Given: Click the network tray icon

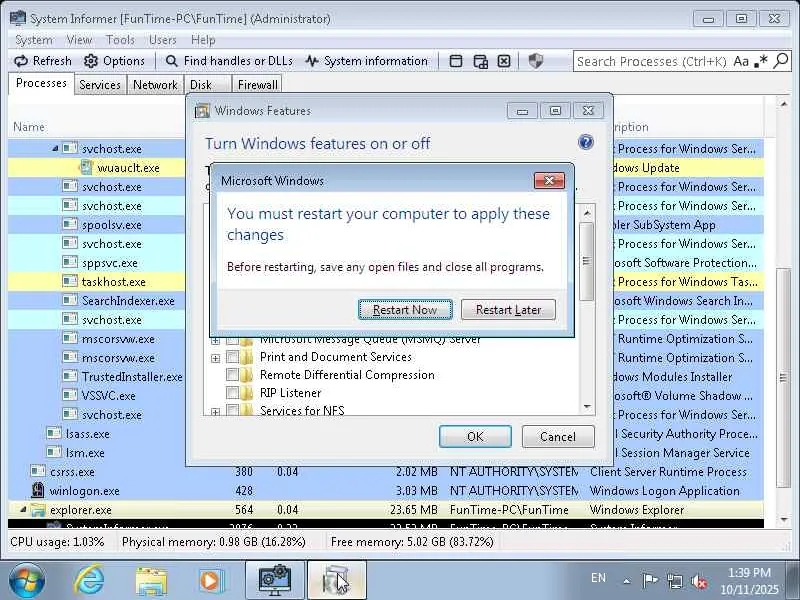Looking at the screenshot, I should click(674, 581).
